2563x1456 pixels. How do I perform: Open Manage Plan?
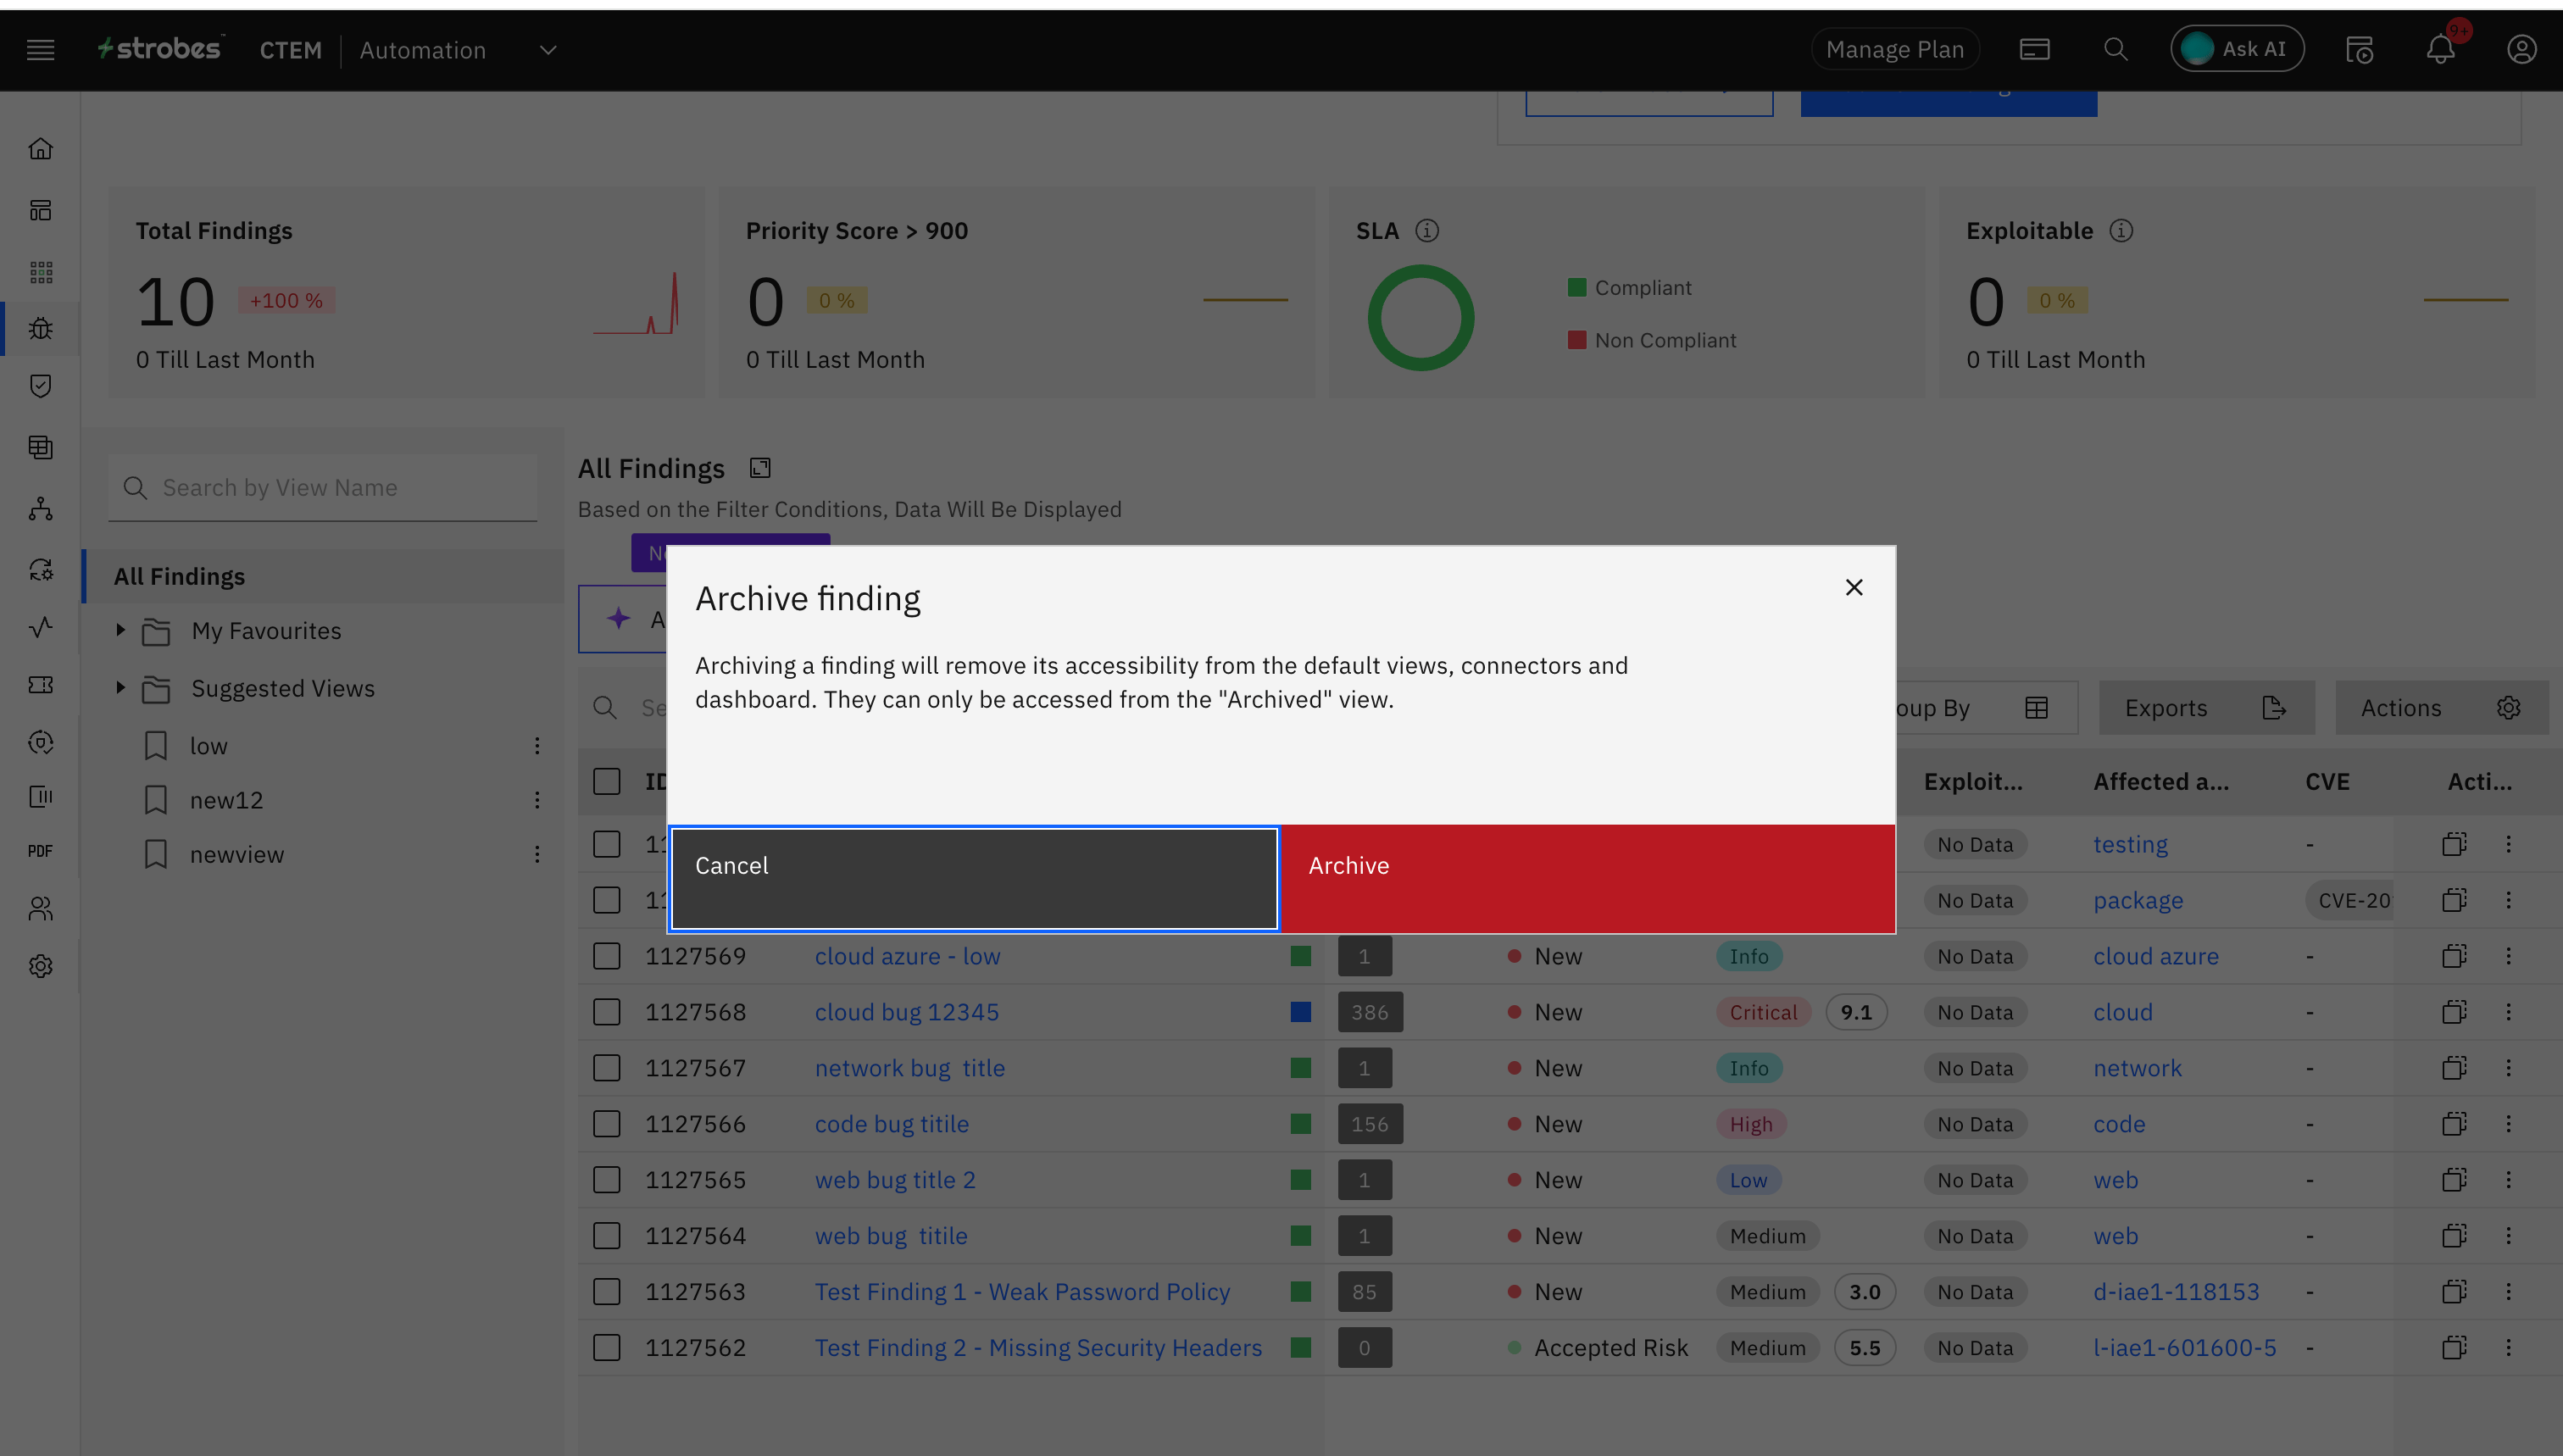click(x=1894, y=49)
